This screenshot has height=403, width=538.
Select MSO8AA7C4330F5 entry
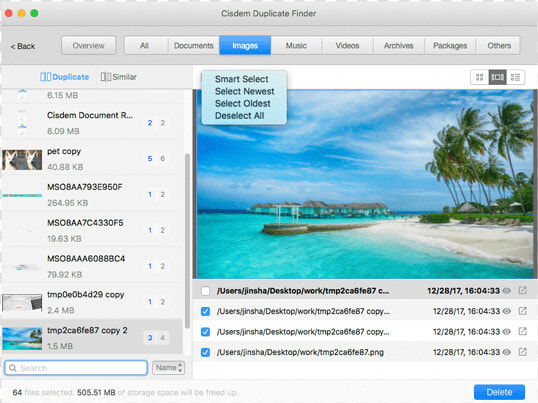(92, 230)
